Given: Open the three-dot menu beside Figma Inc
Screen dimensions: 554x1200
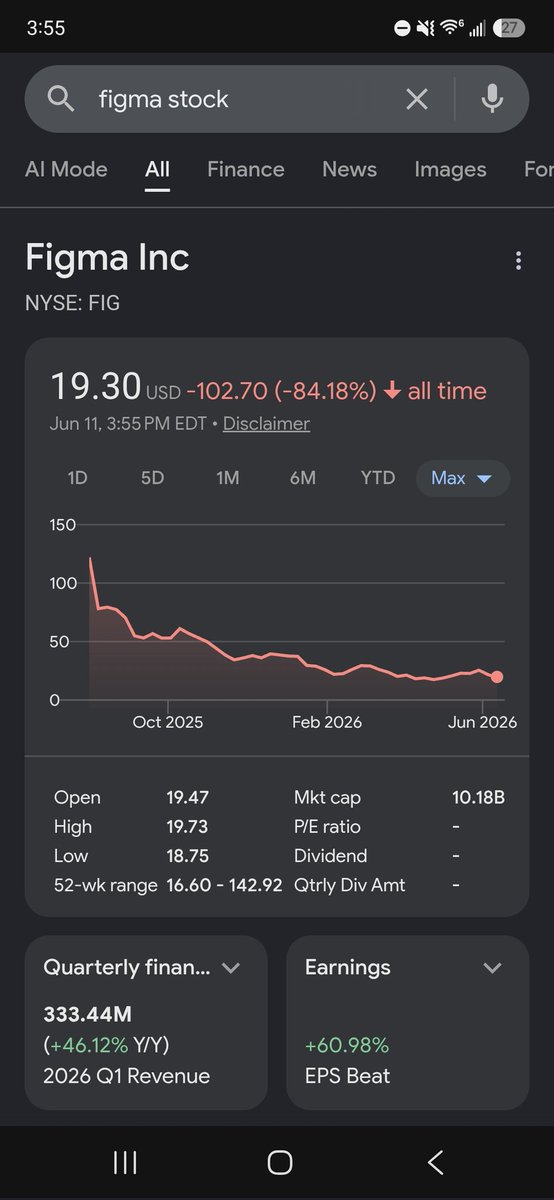Looking at the screenshot, I should click(518, 261).
